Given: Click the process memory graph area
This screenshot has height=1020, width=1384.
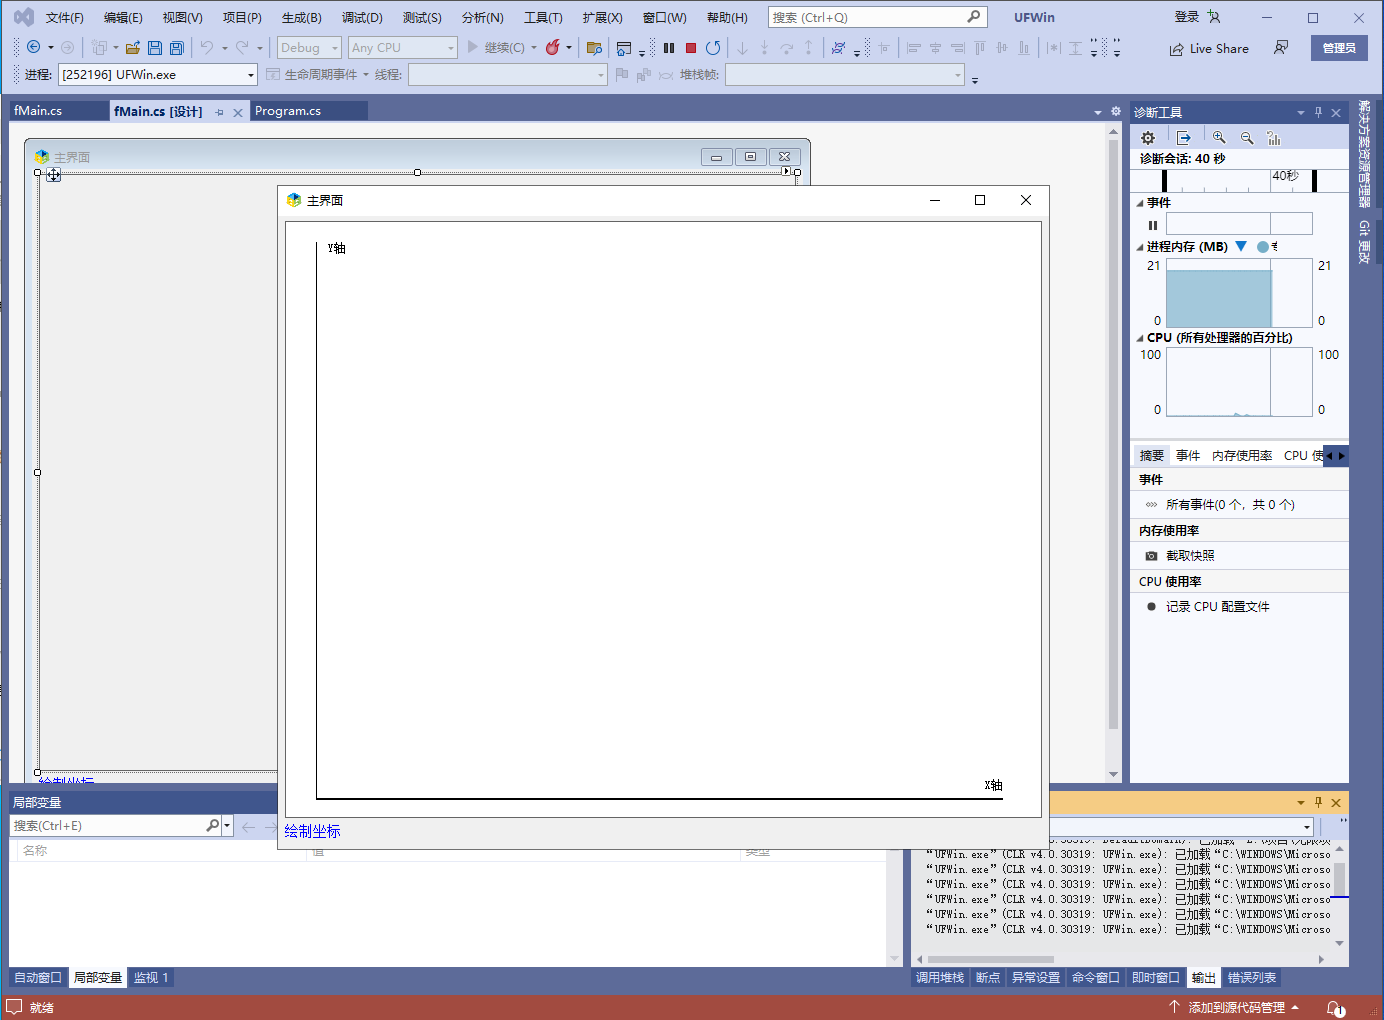Looking at the screenshot, I should [x=1239, y=293].
